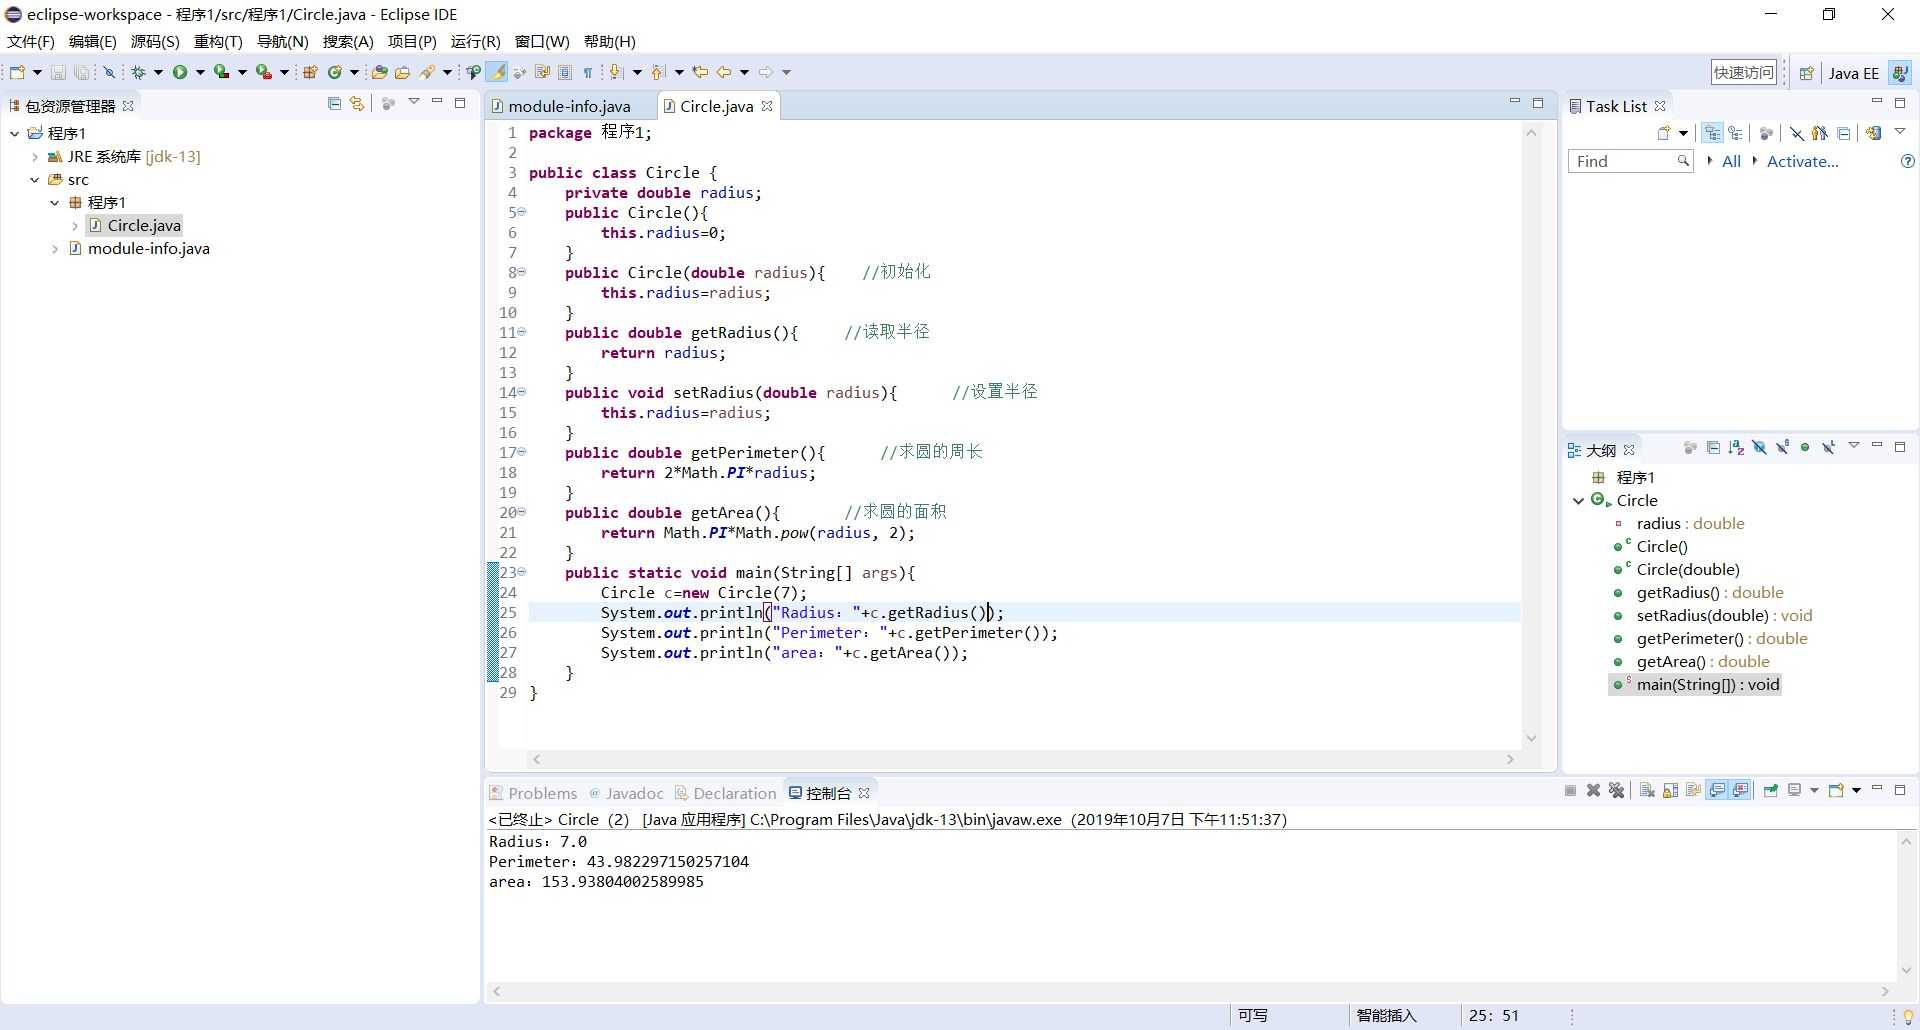The height and width of the screenshot is (1030, 1920).
Task: Run the program with green Run button
Action: 180,72
